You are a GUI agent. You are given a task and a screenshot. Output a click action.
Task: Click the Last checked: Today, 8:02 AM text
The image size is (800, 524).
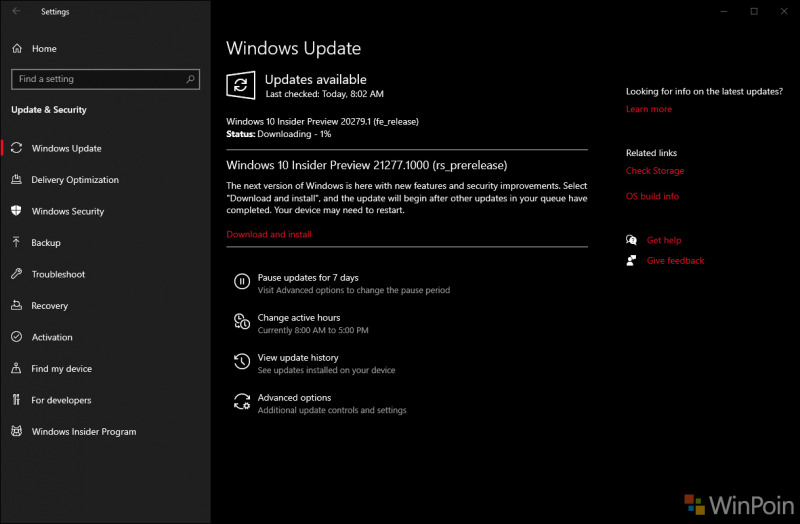[x=324, y=94]
